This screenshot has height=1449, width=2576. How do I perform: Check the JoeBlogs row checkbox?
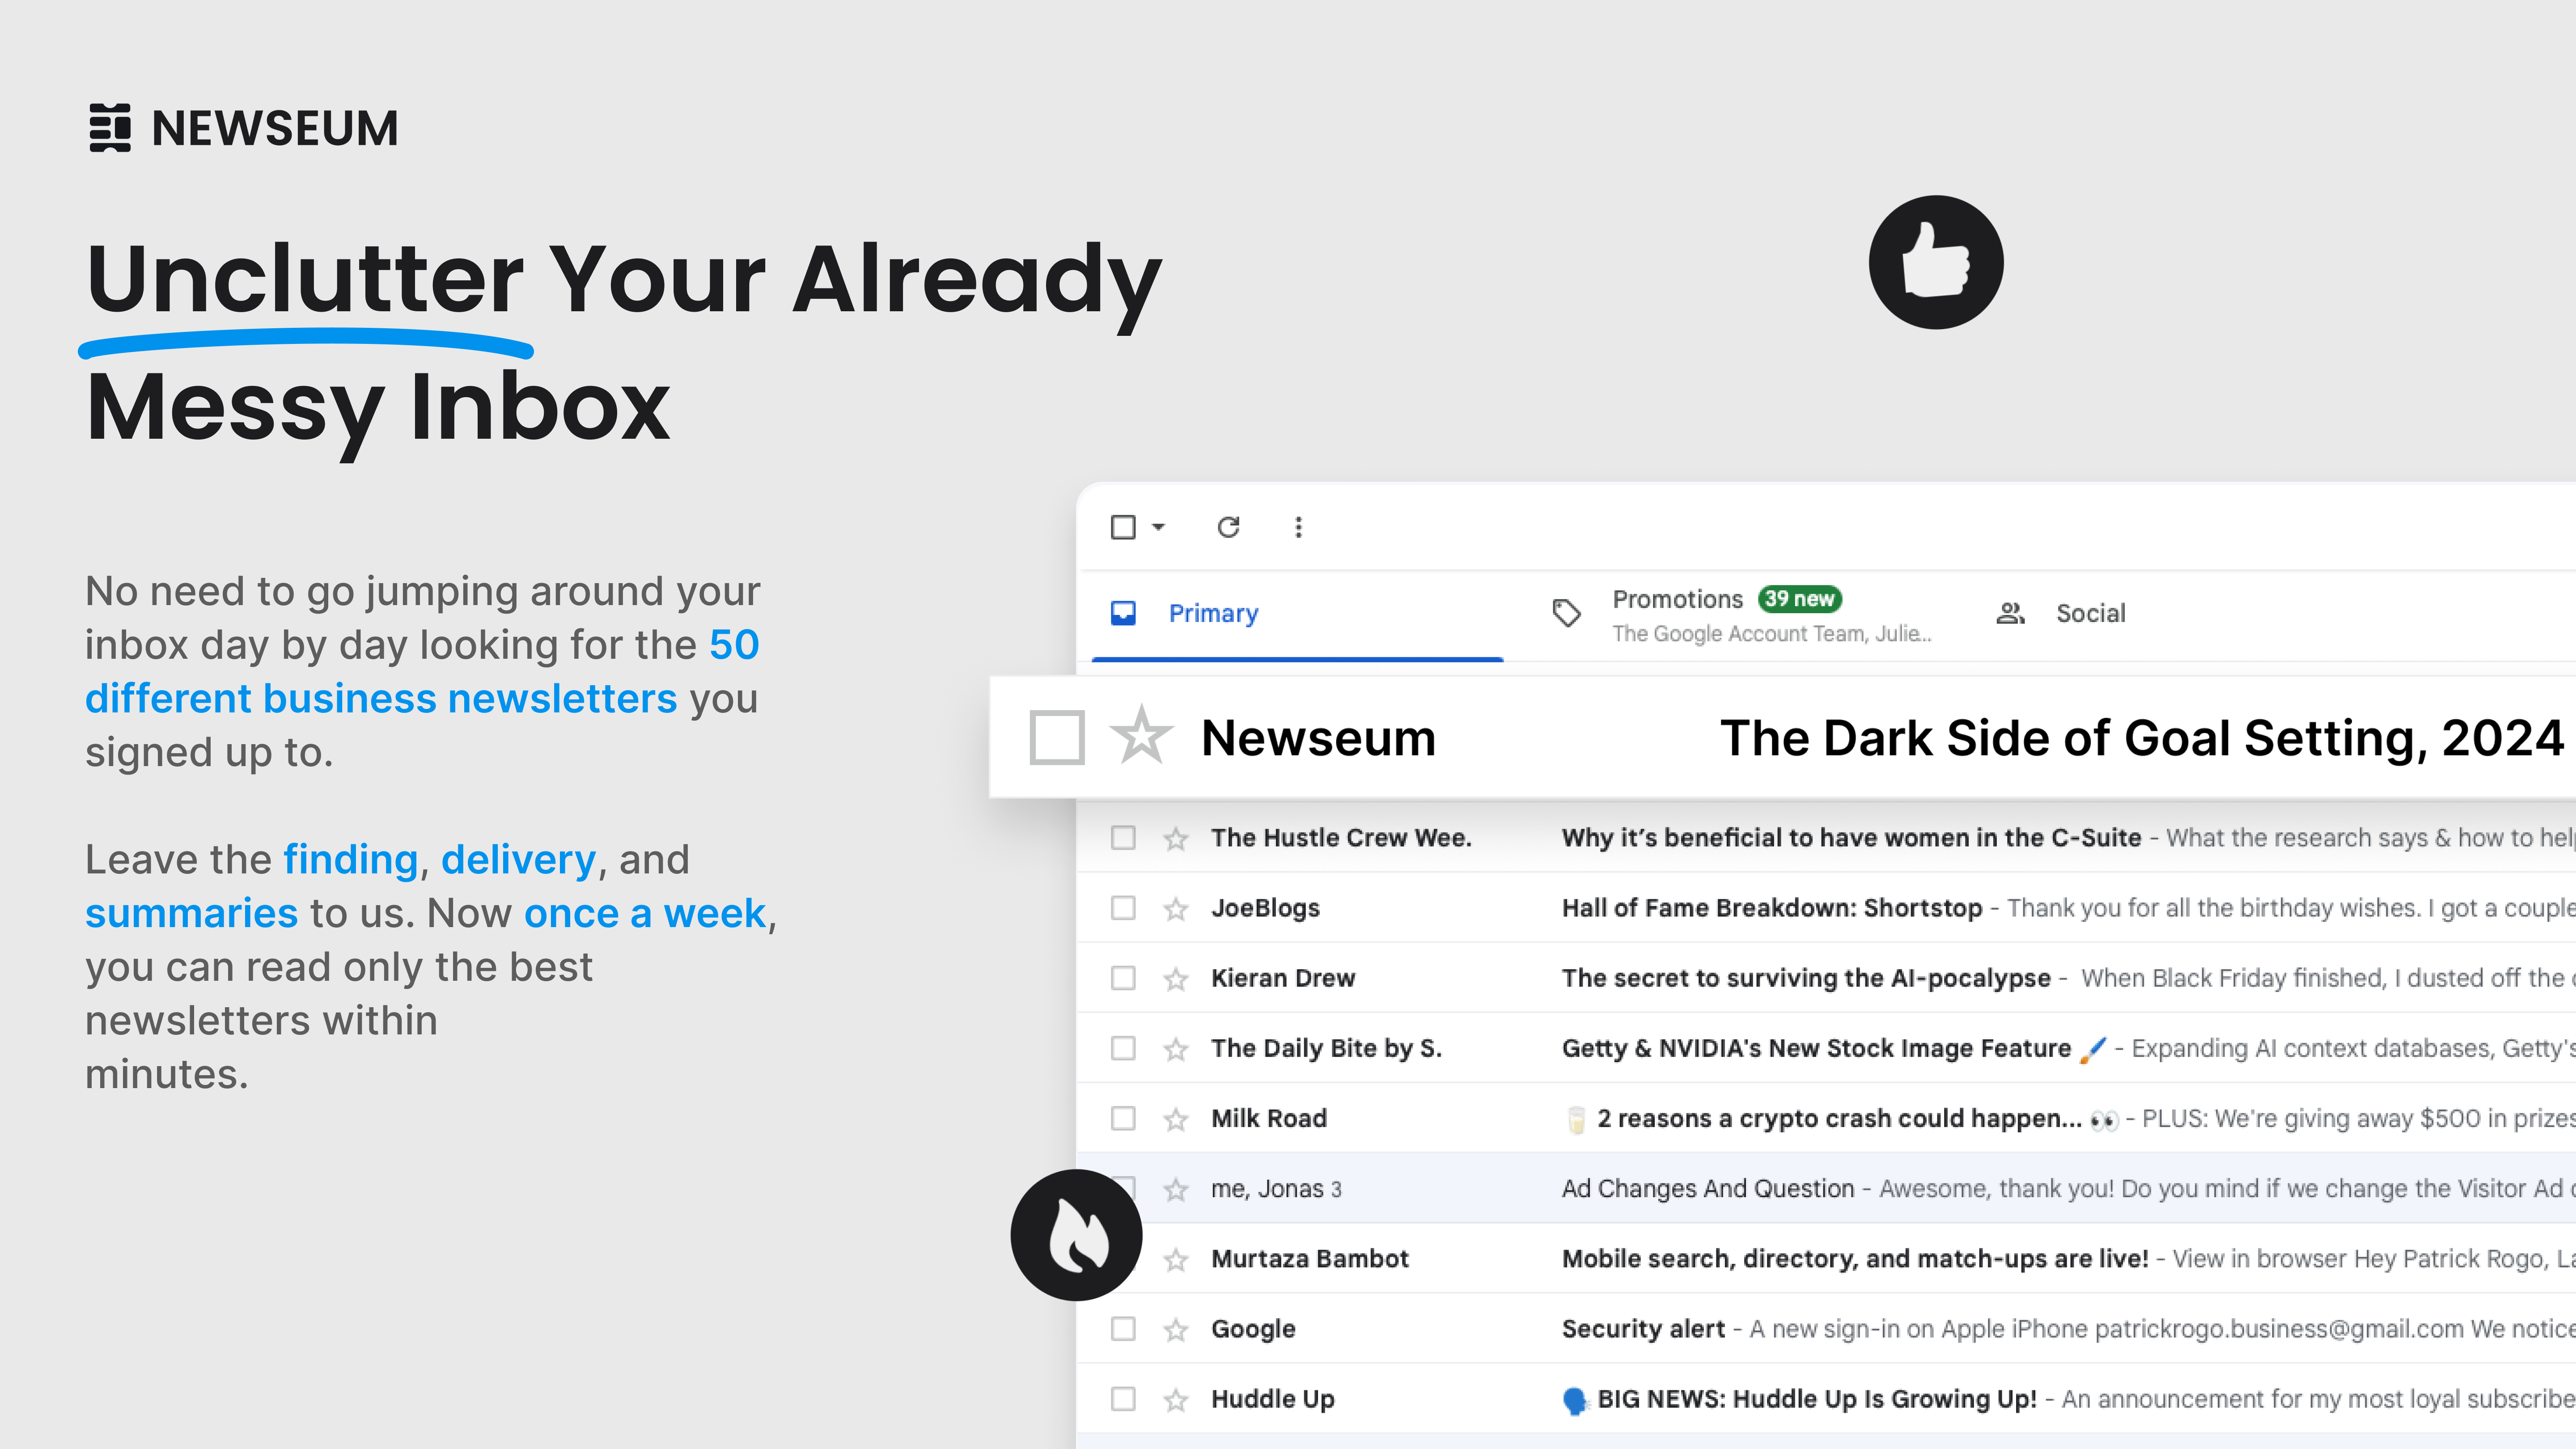click(1123, 907)
